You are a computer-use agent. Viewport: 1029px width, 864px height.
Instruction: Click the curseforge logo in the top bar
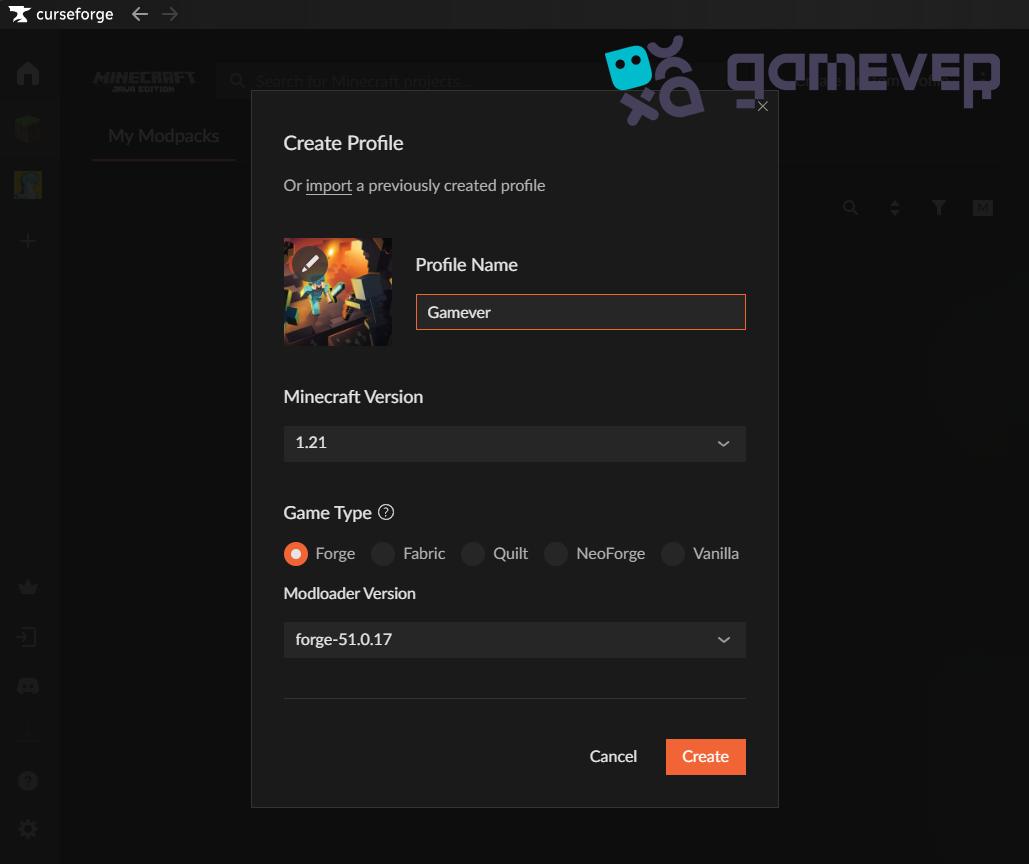(x=60, y=14)
